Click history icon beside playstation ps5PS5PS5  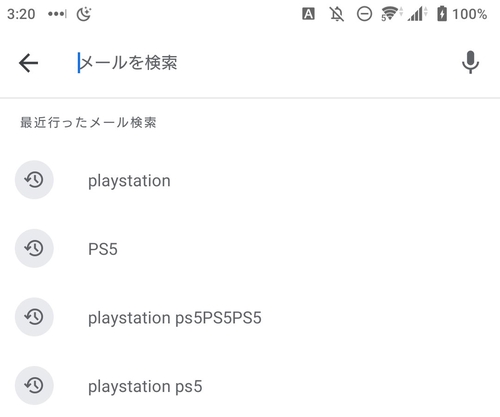34,317
